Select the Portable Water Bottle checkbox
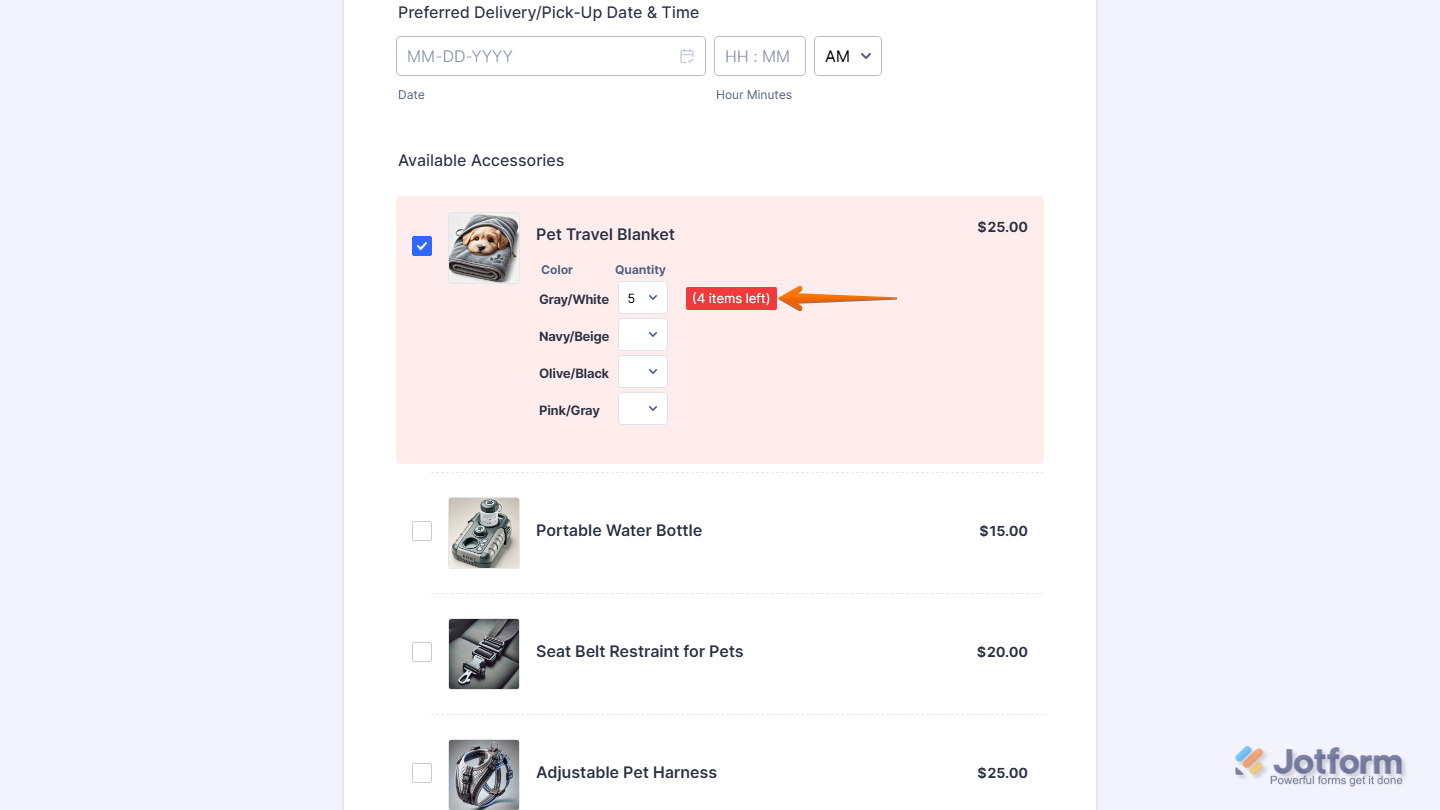This screenshot has width=1440, height=810. click(422, 531)
